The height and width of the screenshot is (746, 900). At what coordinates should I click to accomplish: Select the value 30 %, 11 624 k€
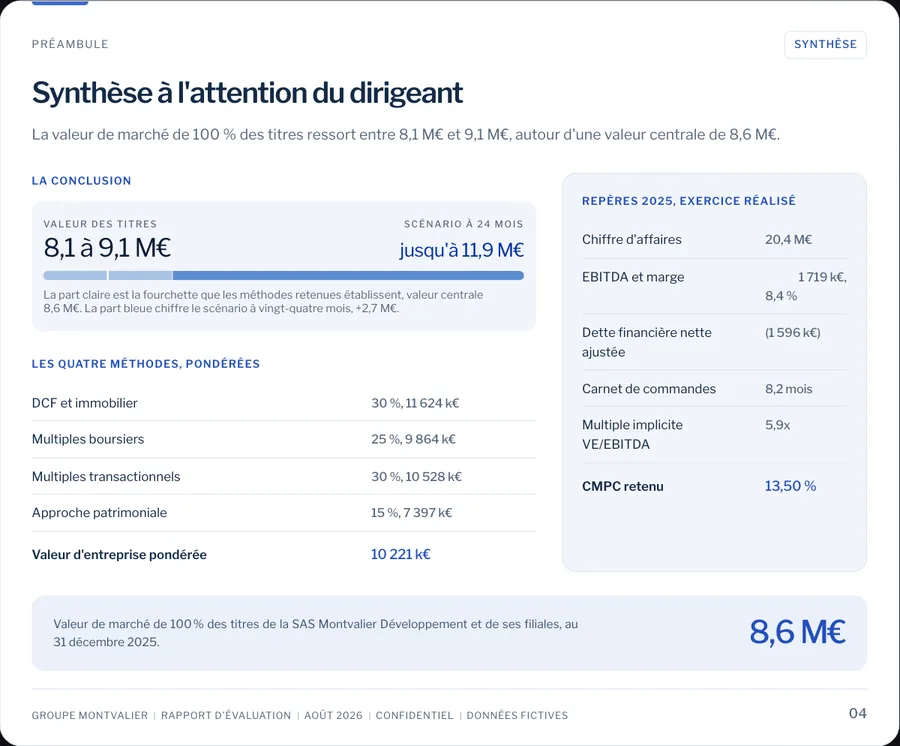[x=415, y=403]
